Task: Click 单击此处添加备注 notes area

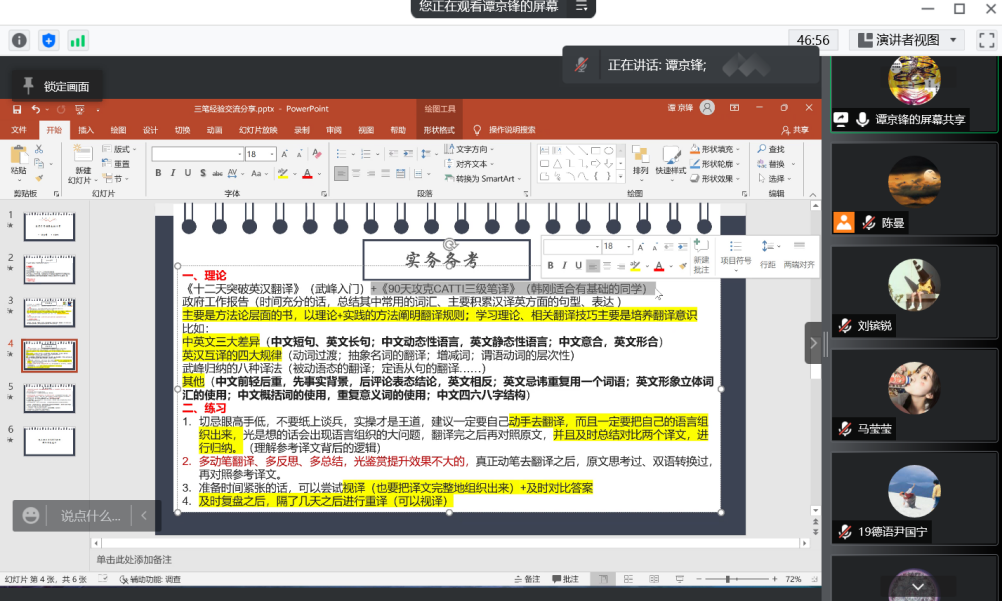Action: [134, 559]
